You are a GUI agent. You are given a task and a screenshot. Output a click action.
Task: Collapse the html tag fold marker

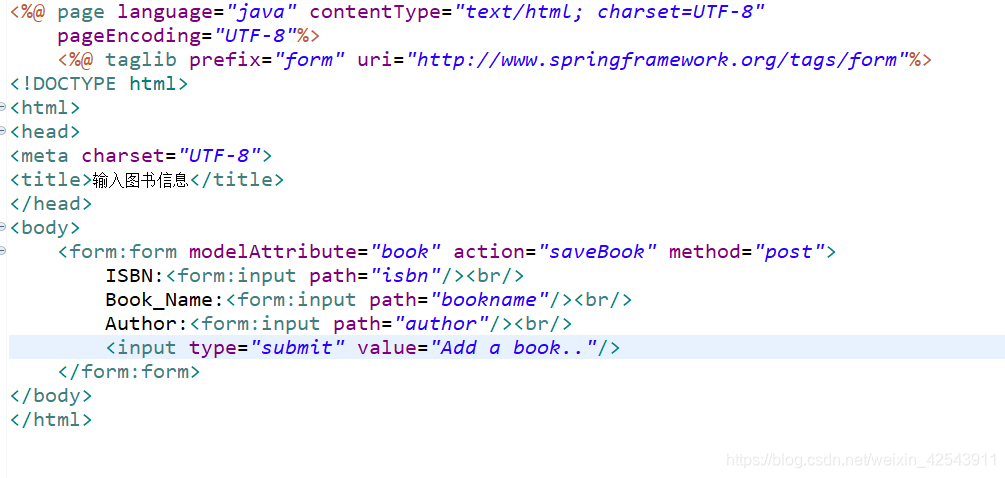click(x=3, y=107)
